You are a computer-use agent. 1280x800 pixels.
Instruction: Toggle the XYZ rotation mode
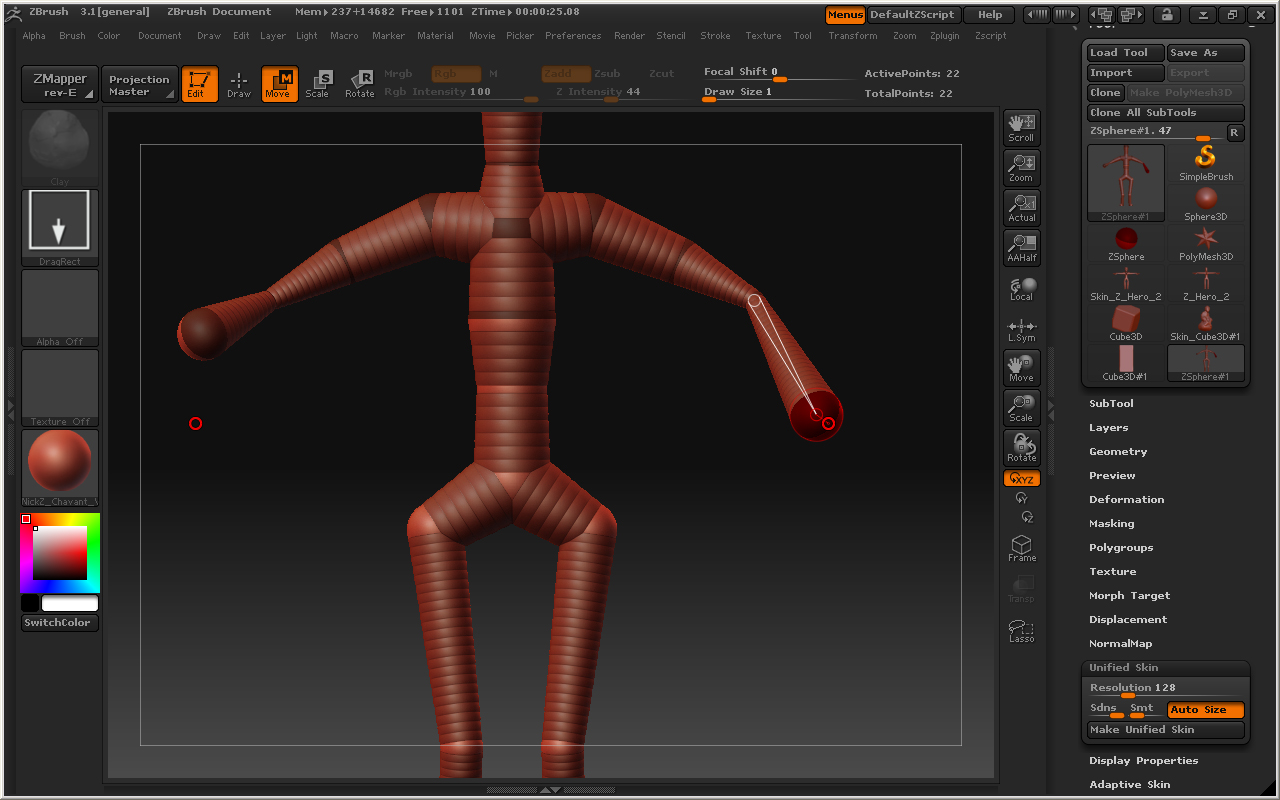pyautogui.click(x=1021, y=479)
